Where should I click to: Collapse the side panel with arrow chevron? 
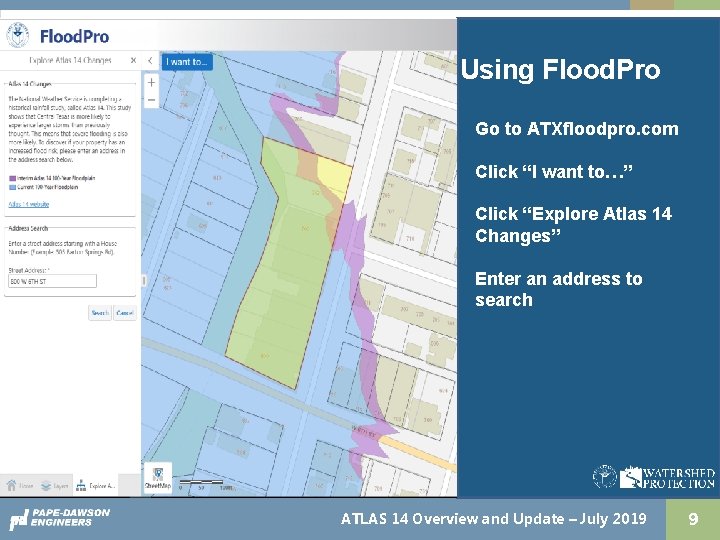pyautogui.click(x=150, y=61)
